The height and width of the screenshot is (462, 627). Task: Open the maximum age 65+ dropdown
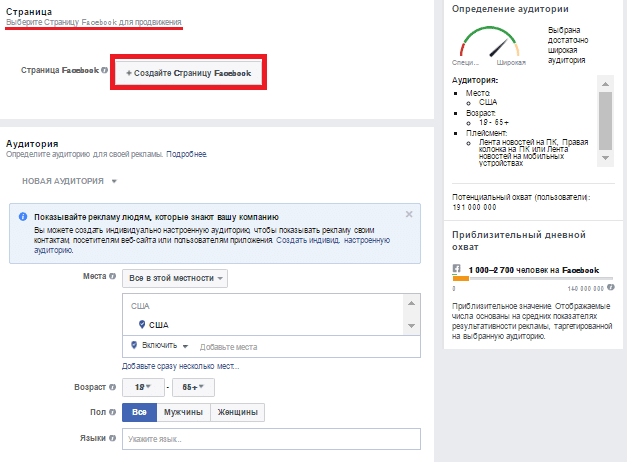coord(190,387)
